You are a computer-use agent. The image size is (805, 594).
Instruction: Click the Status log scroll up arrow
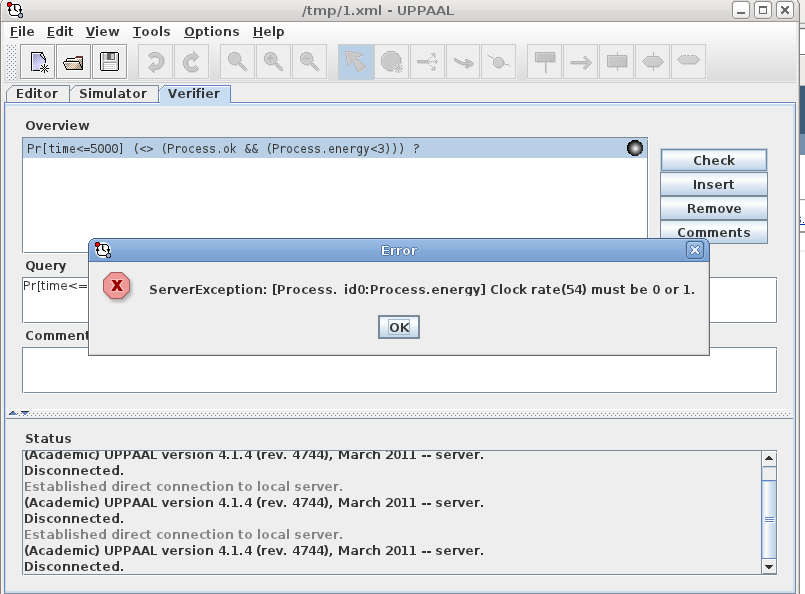tap(769, 458)
